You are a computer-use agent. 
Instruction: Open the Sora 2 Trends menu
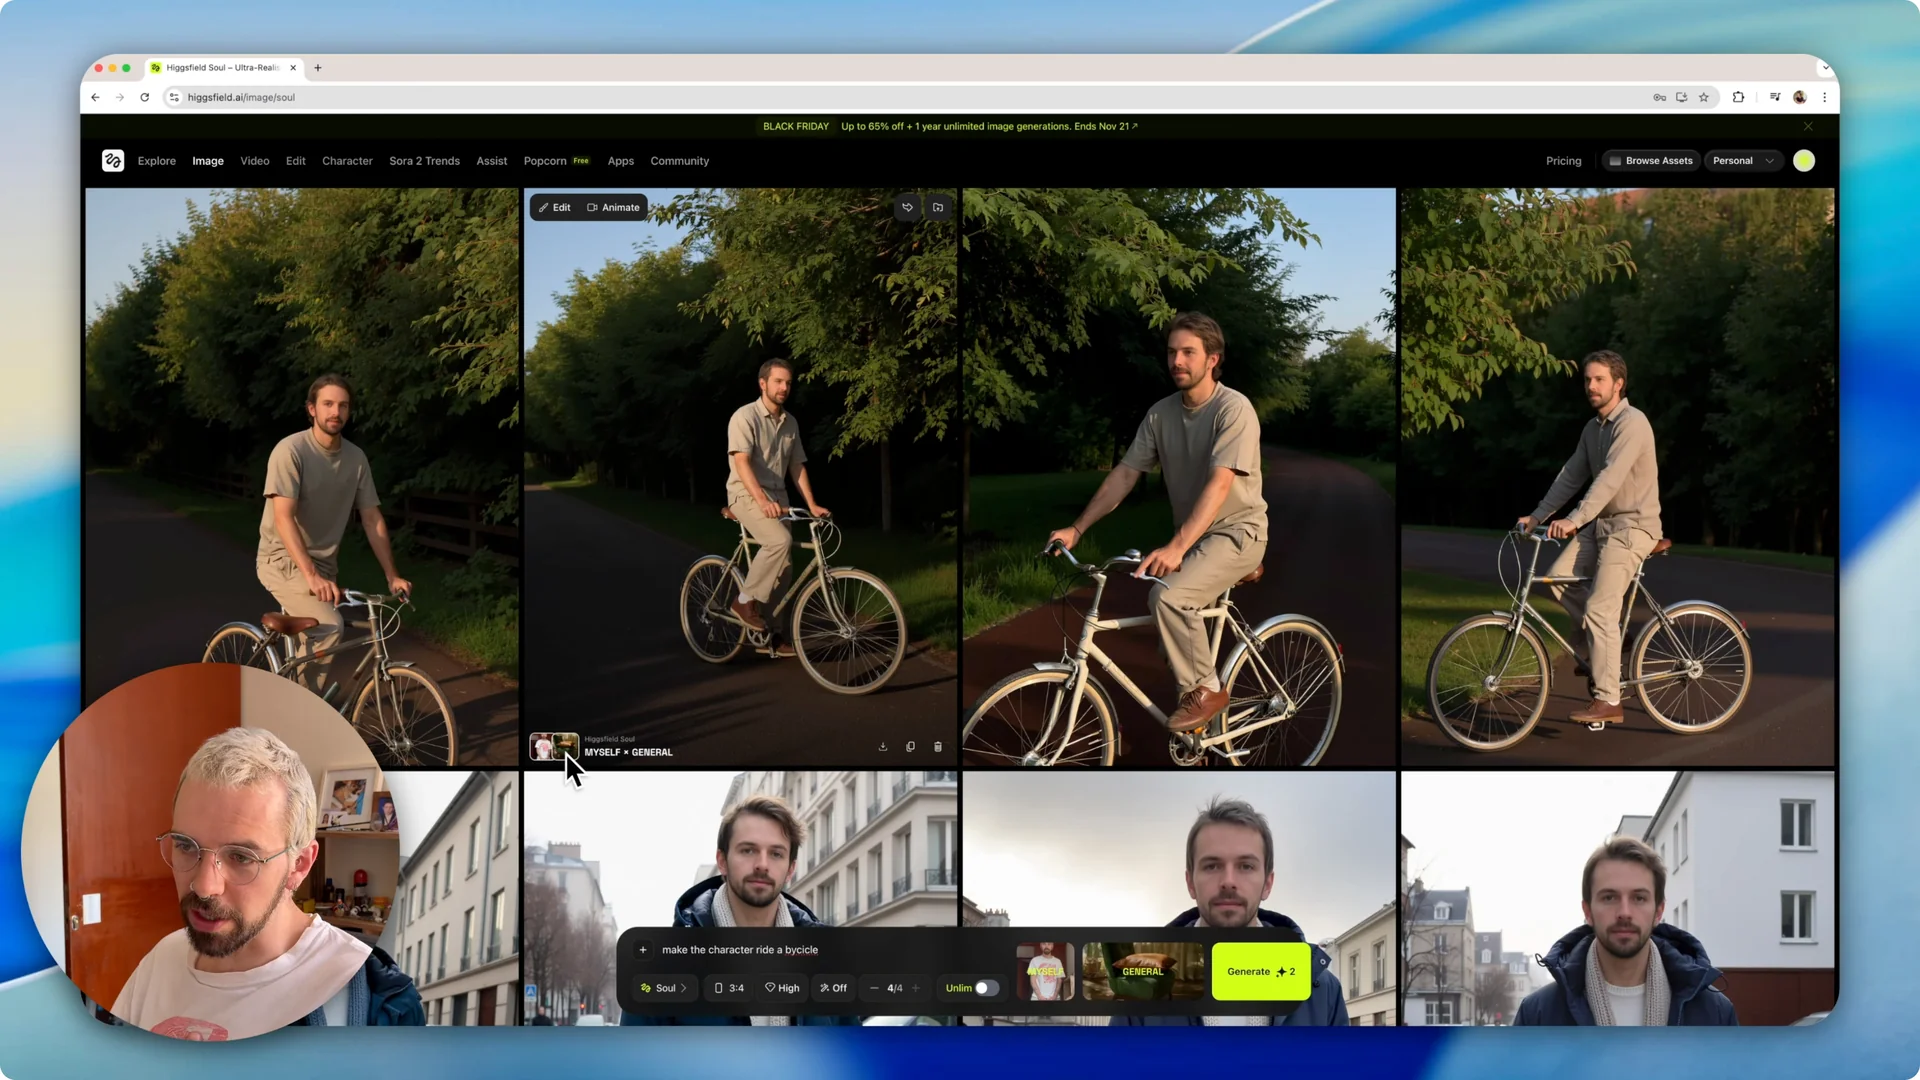424,160
